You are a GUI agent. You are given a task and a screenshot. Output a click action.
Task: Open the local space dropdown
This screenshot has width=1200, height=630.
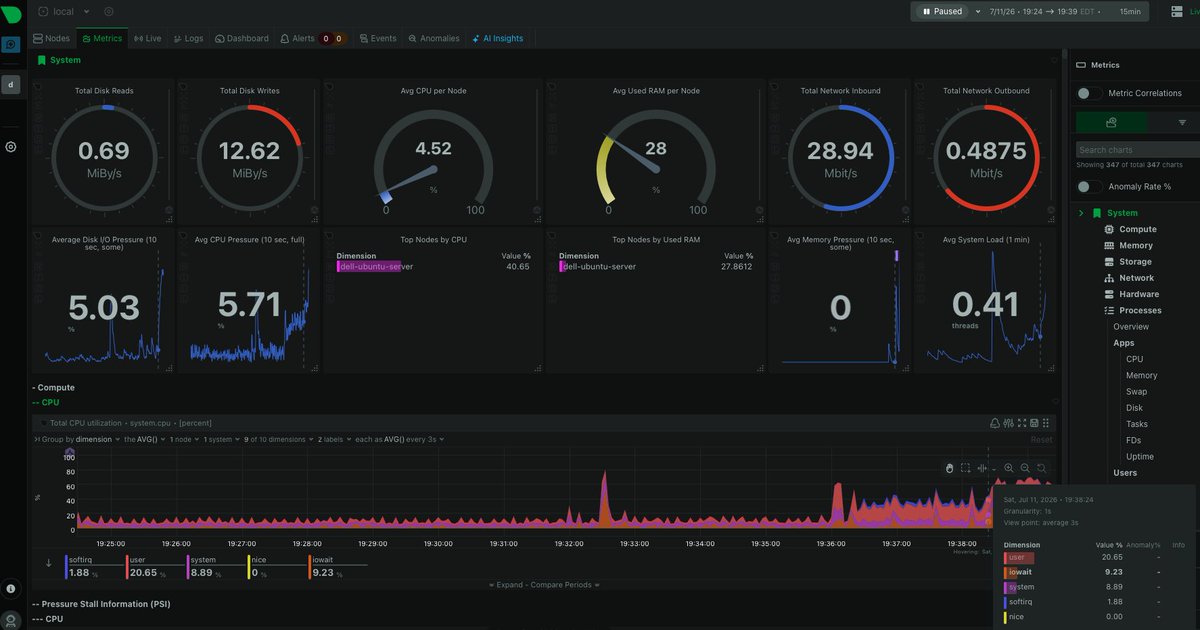click(64, 12)
